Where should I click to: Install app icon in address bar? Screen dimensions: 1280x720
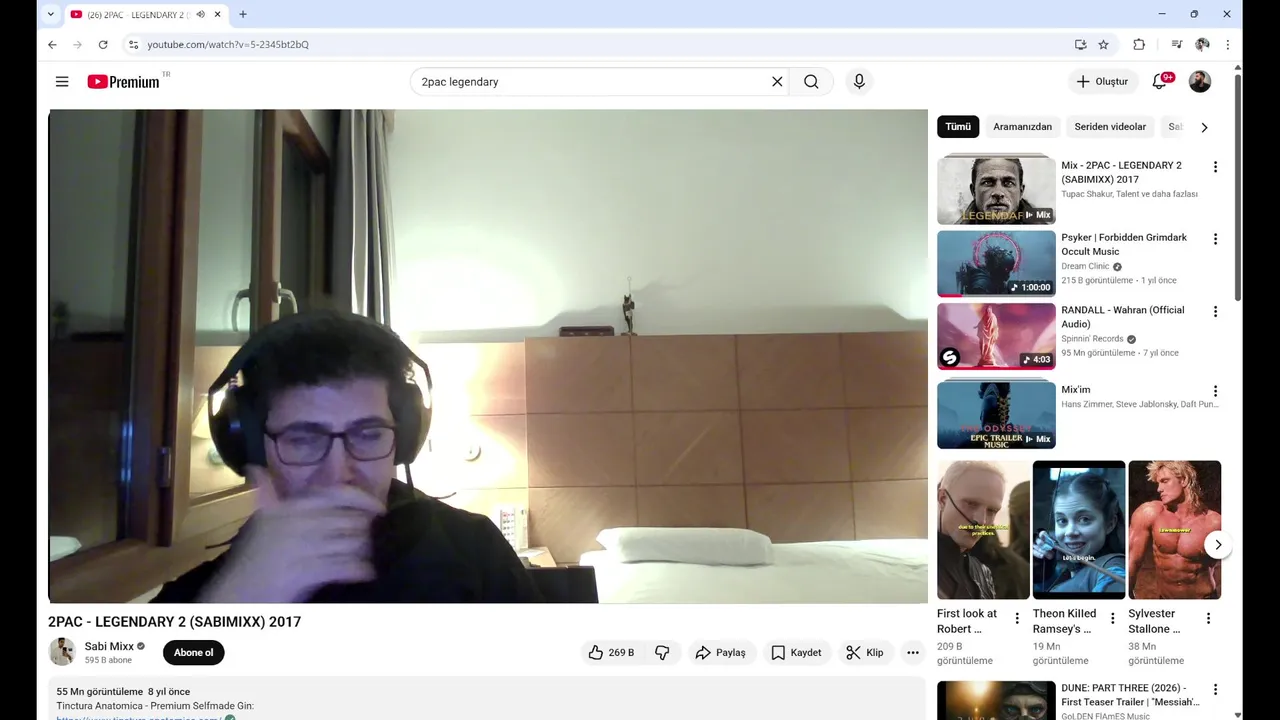1080,44
